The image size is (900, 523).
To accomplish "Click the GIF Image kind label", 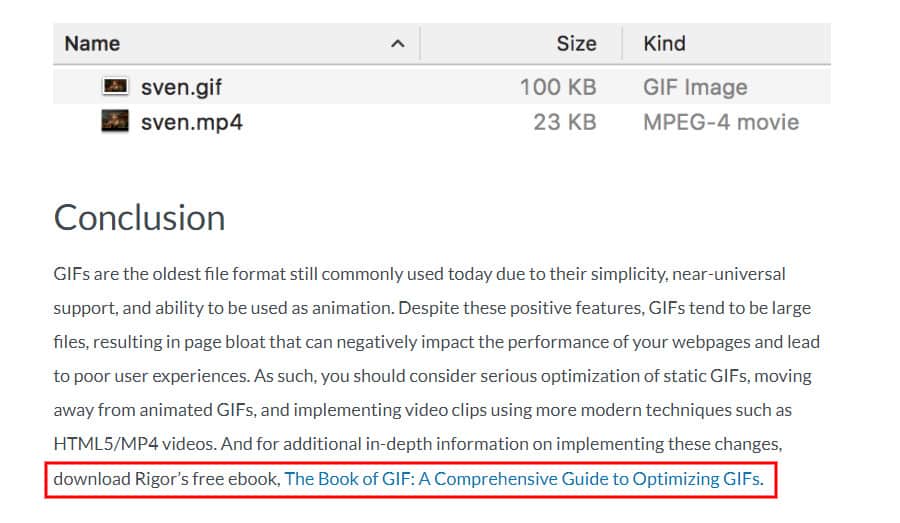I will click(695, 87).
